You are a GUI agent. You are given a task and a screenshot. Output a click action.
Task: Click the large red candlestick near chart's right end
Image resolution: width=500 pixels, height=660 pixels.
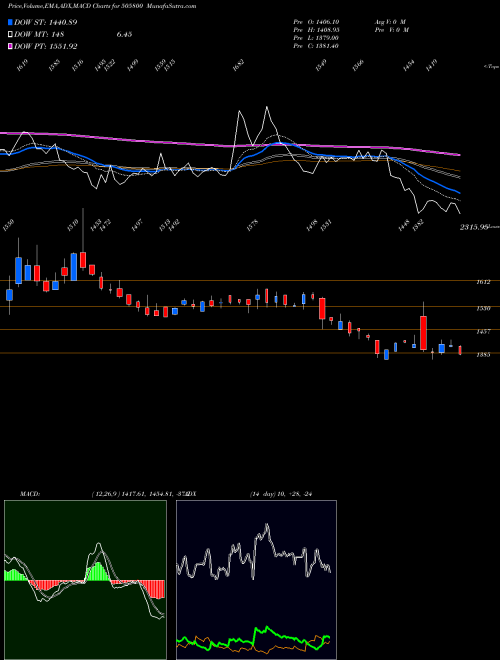pos(423,333)
